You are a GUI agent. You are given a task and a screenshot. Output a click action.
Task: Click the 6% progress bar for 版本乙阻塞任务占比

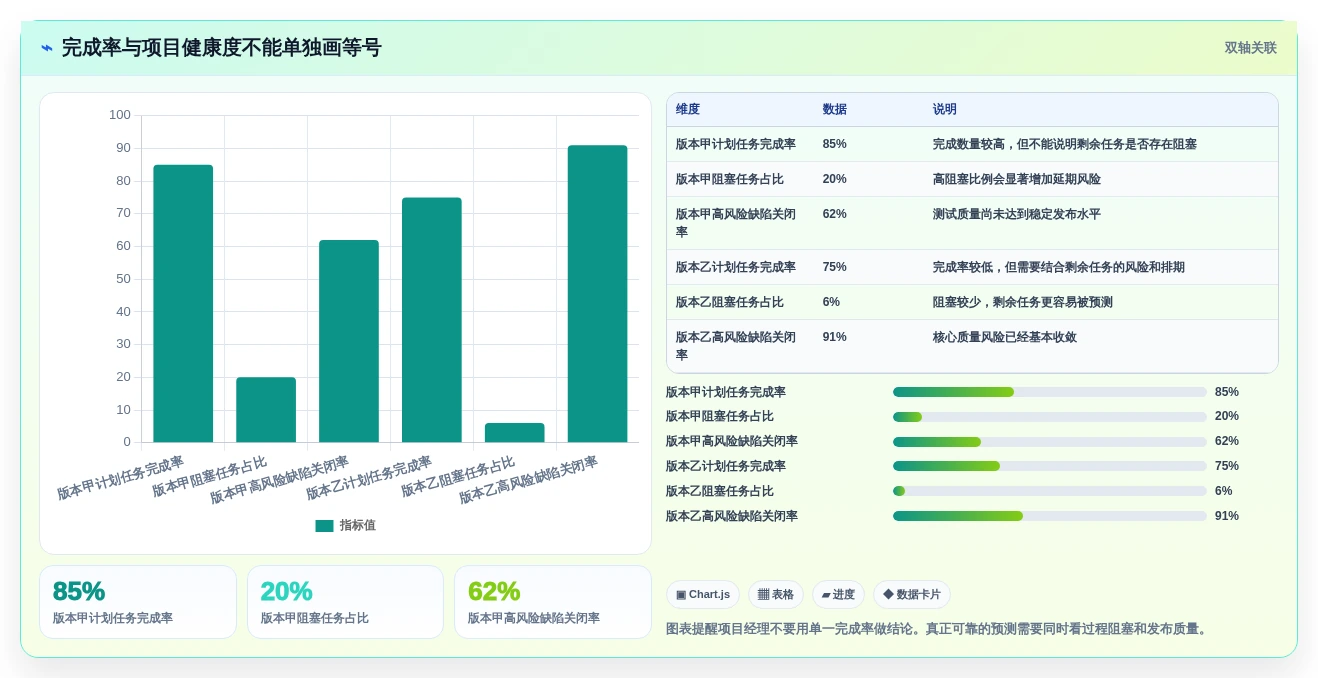(x=1050, y=491)
